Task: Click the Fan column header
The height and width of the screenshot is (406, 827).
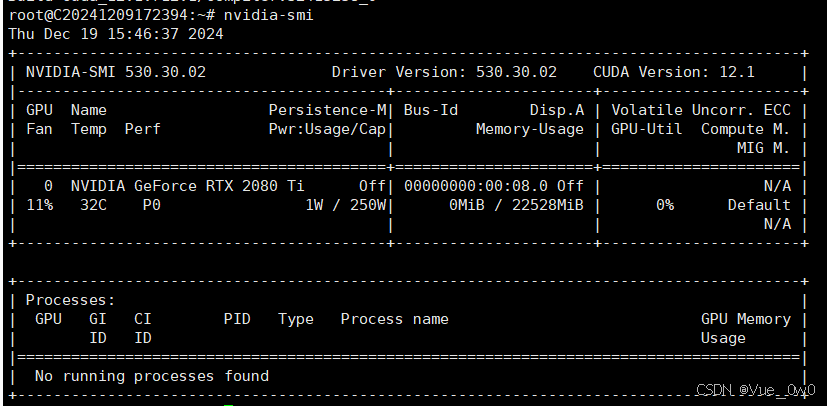Action: point(40,129)
